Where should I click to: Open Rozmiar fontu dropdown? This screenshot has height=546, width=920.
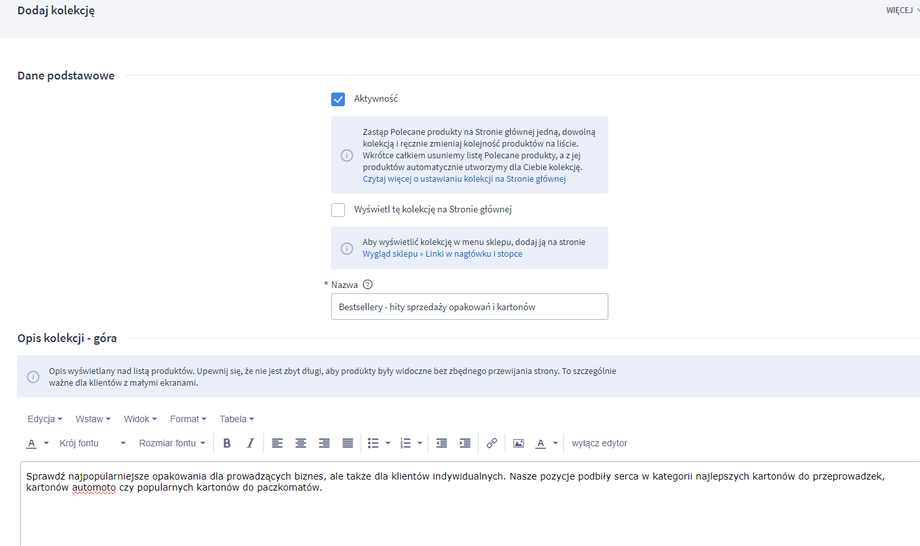172,443
